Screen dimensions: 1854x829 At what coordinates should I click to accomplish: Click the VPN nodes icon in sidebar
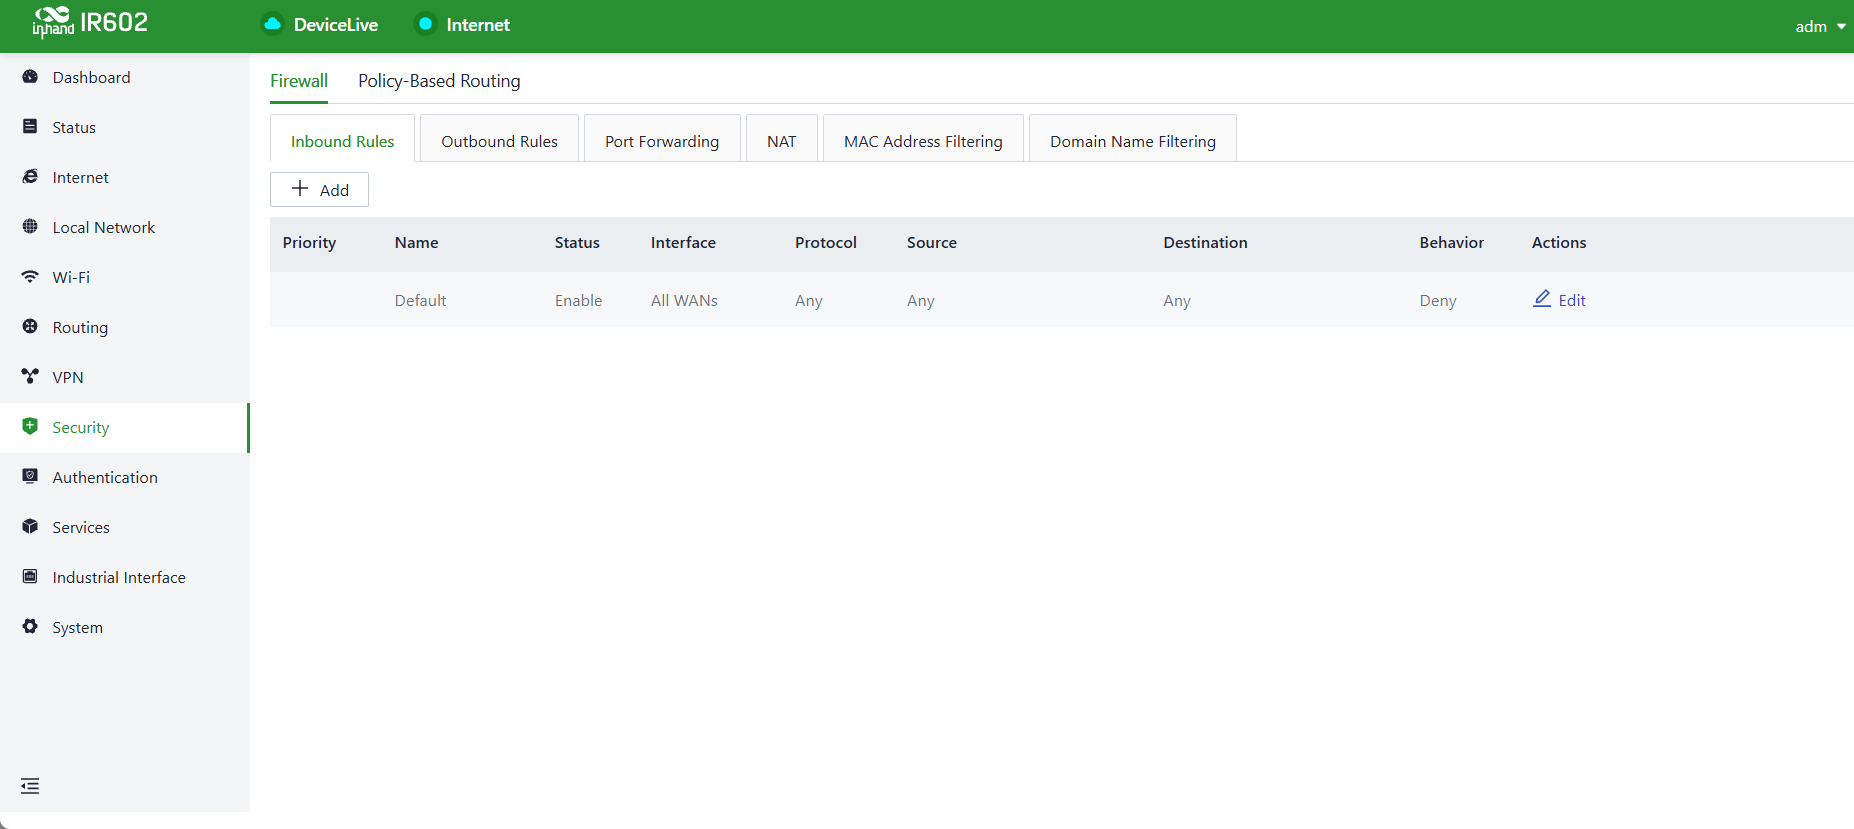pos(30,377)
